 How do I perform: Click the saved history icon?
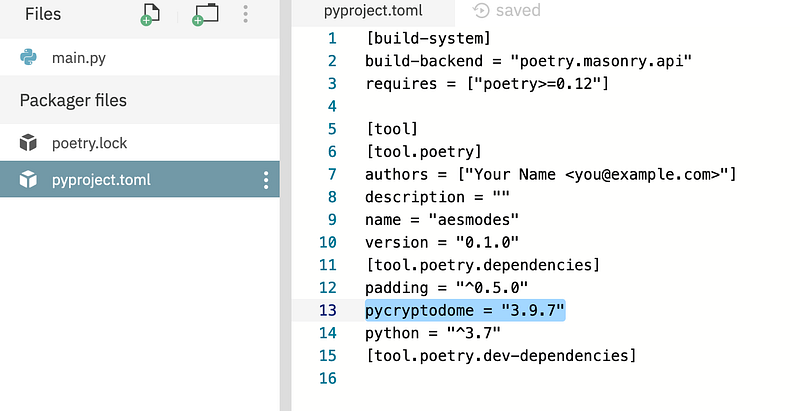click(481, 11)
